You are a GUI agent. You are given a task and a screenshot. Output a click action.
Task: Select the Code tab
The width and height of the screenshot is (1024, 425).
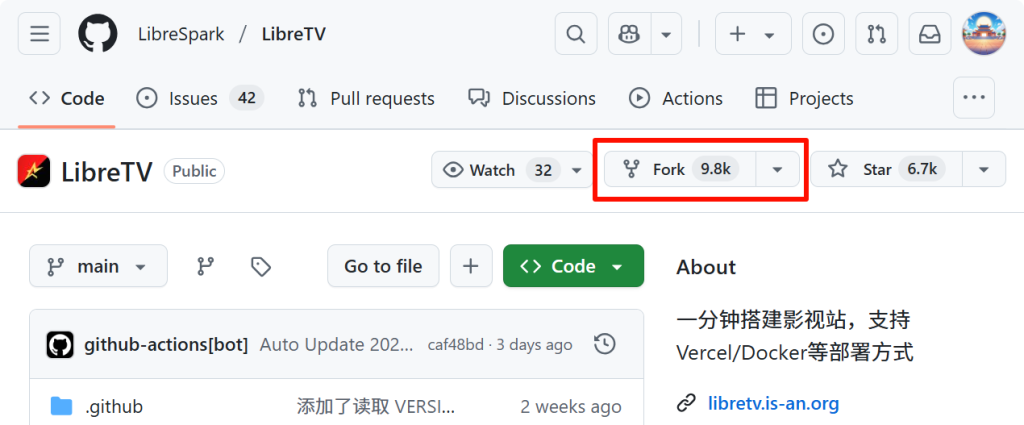(67, 99)
